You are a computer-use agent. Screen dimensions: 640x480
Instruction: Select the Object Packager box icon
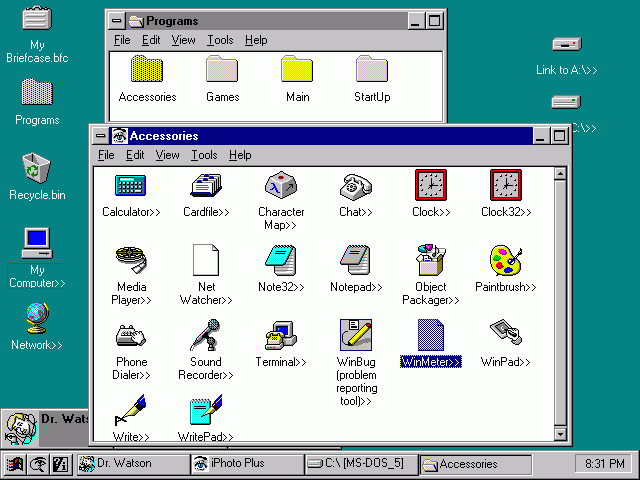pos(431,260)
